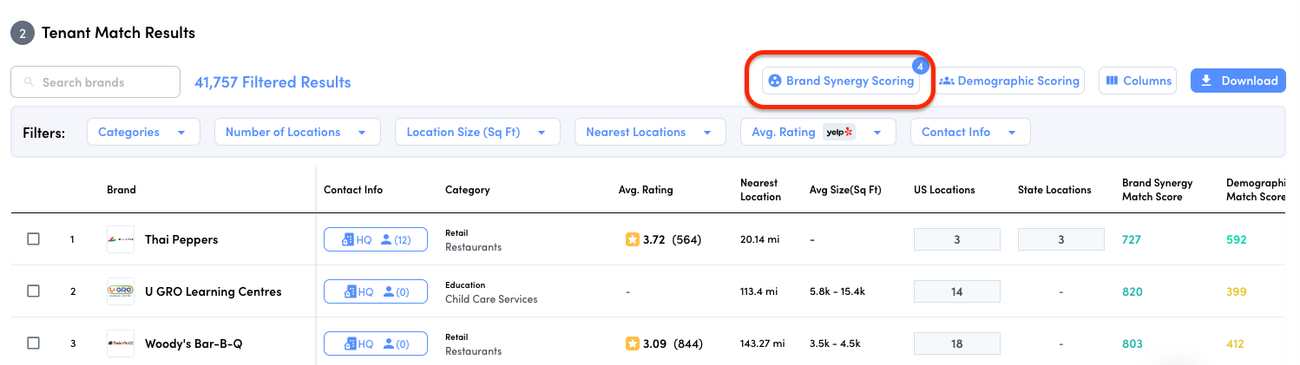Sort by the Avg. Rating column header
The height and width of the screenshot is (365, 1300).
[645, 190]
